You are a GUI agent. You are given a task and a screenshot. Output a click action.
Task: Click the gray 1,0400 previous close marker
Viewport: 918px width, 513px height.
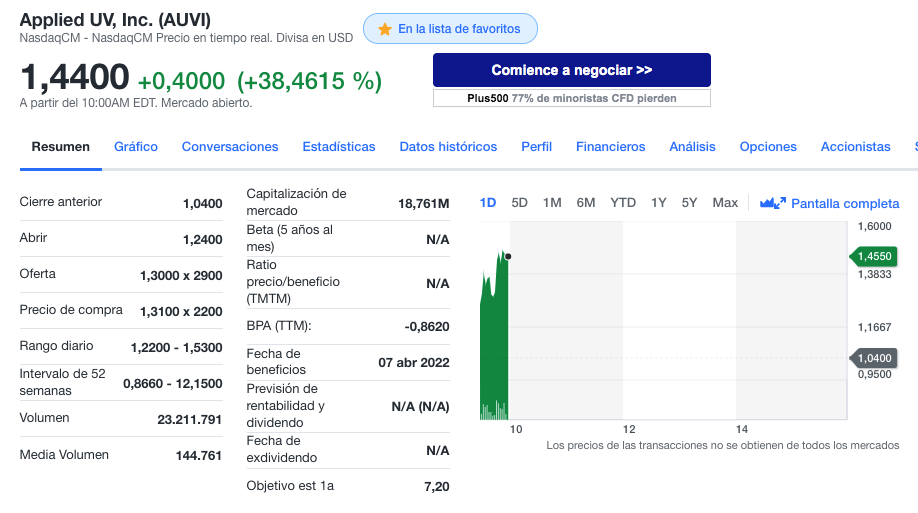pyautogui.click(x=874, y=358)
